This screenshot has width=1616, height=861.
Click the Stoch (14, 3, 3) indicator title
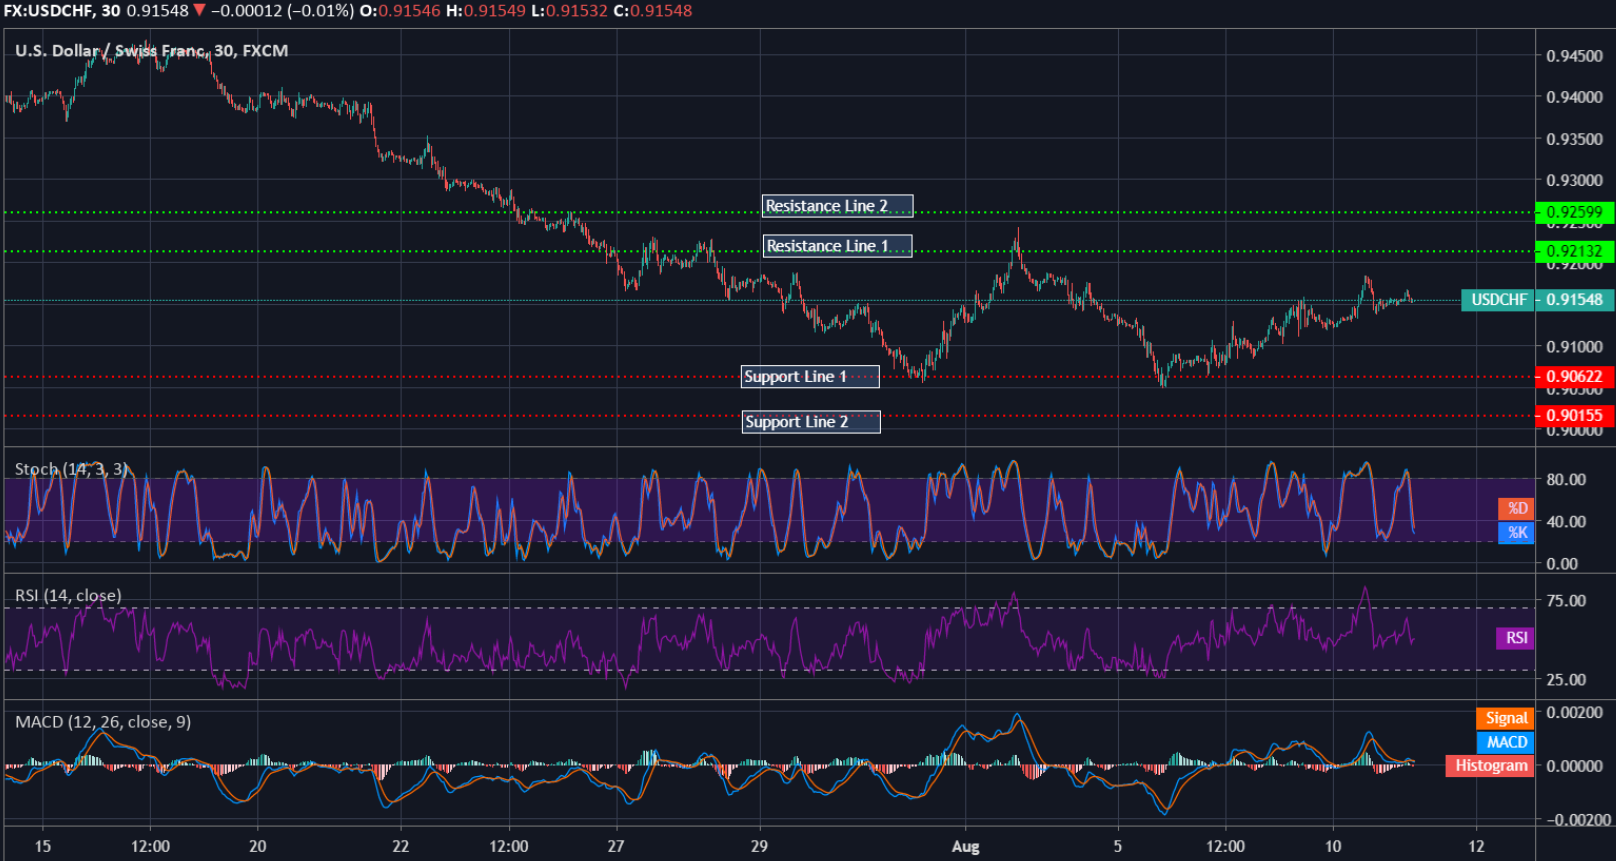click(71, 469)
